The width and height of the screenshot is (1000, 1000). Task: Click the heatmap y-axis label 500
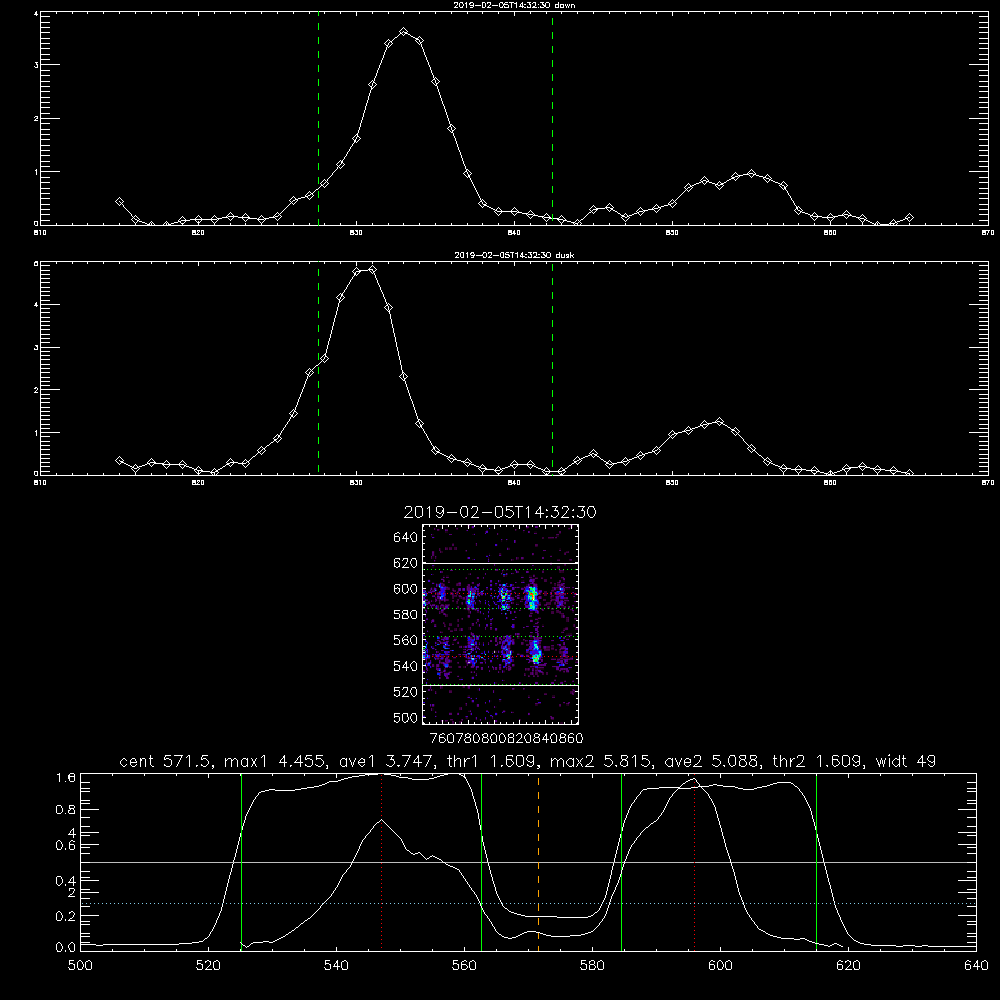[406, 717]
